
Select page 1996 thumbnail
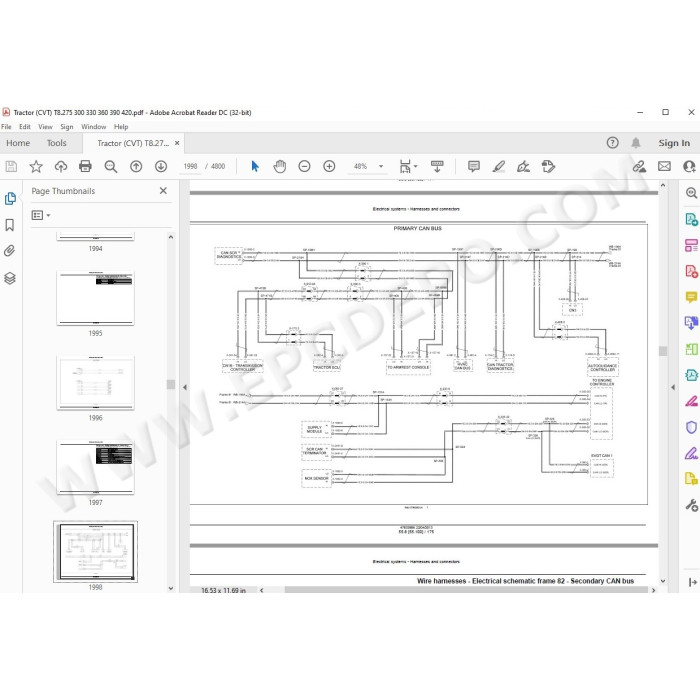(96, 383)
